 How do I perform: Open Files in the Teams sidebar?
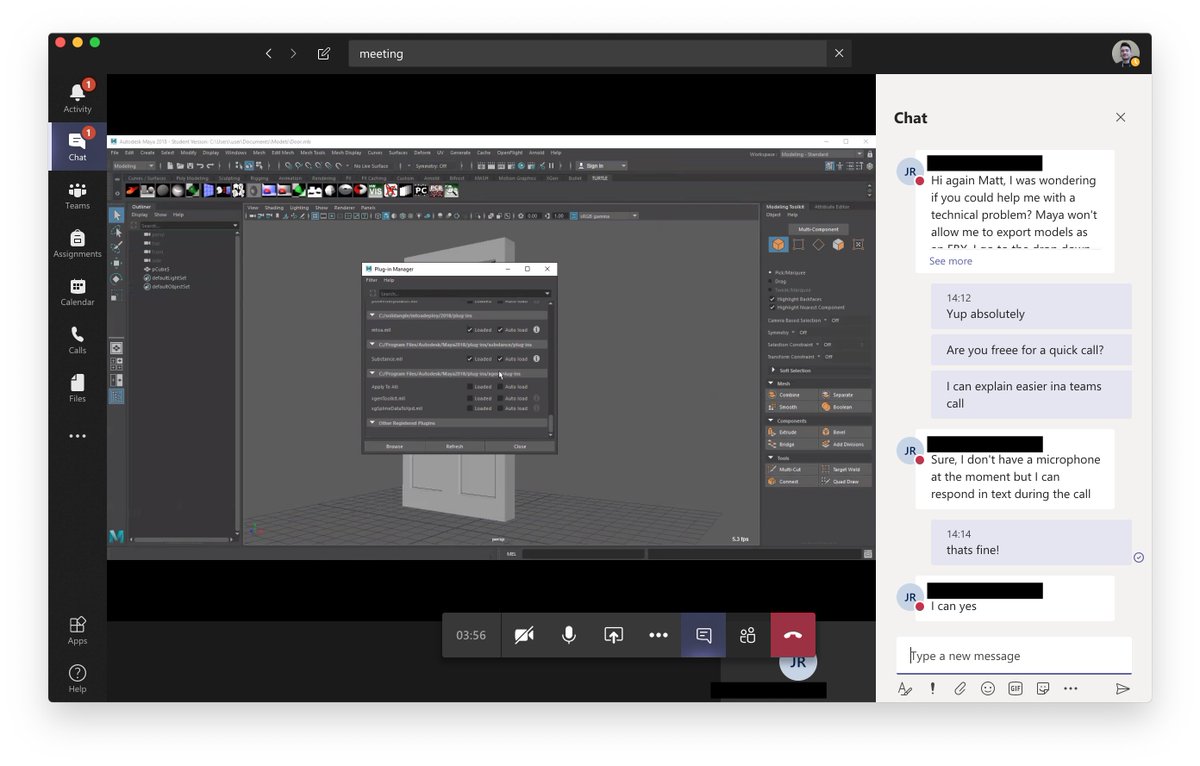(x=77, y=387)
